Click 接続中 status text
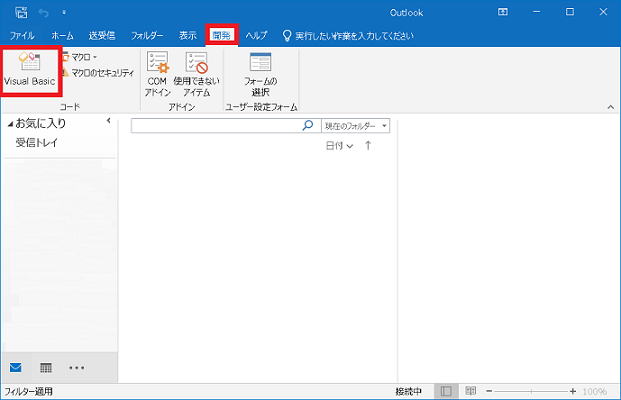 [x=408, y=392]
